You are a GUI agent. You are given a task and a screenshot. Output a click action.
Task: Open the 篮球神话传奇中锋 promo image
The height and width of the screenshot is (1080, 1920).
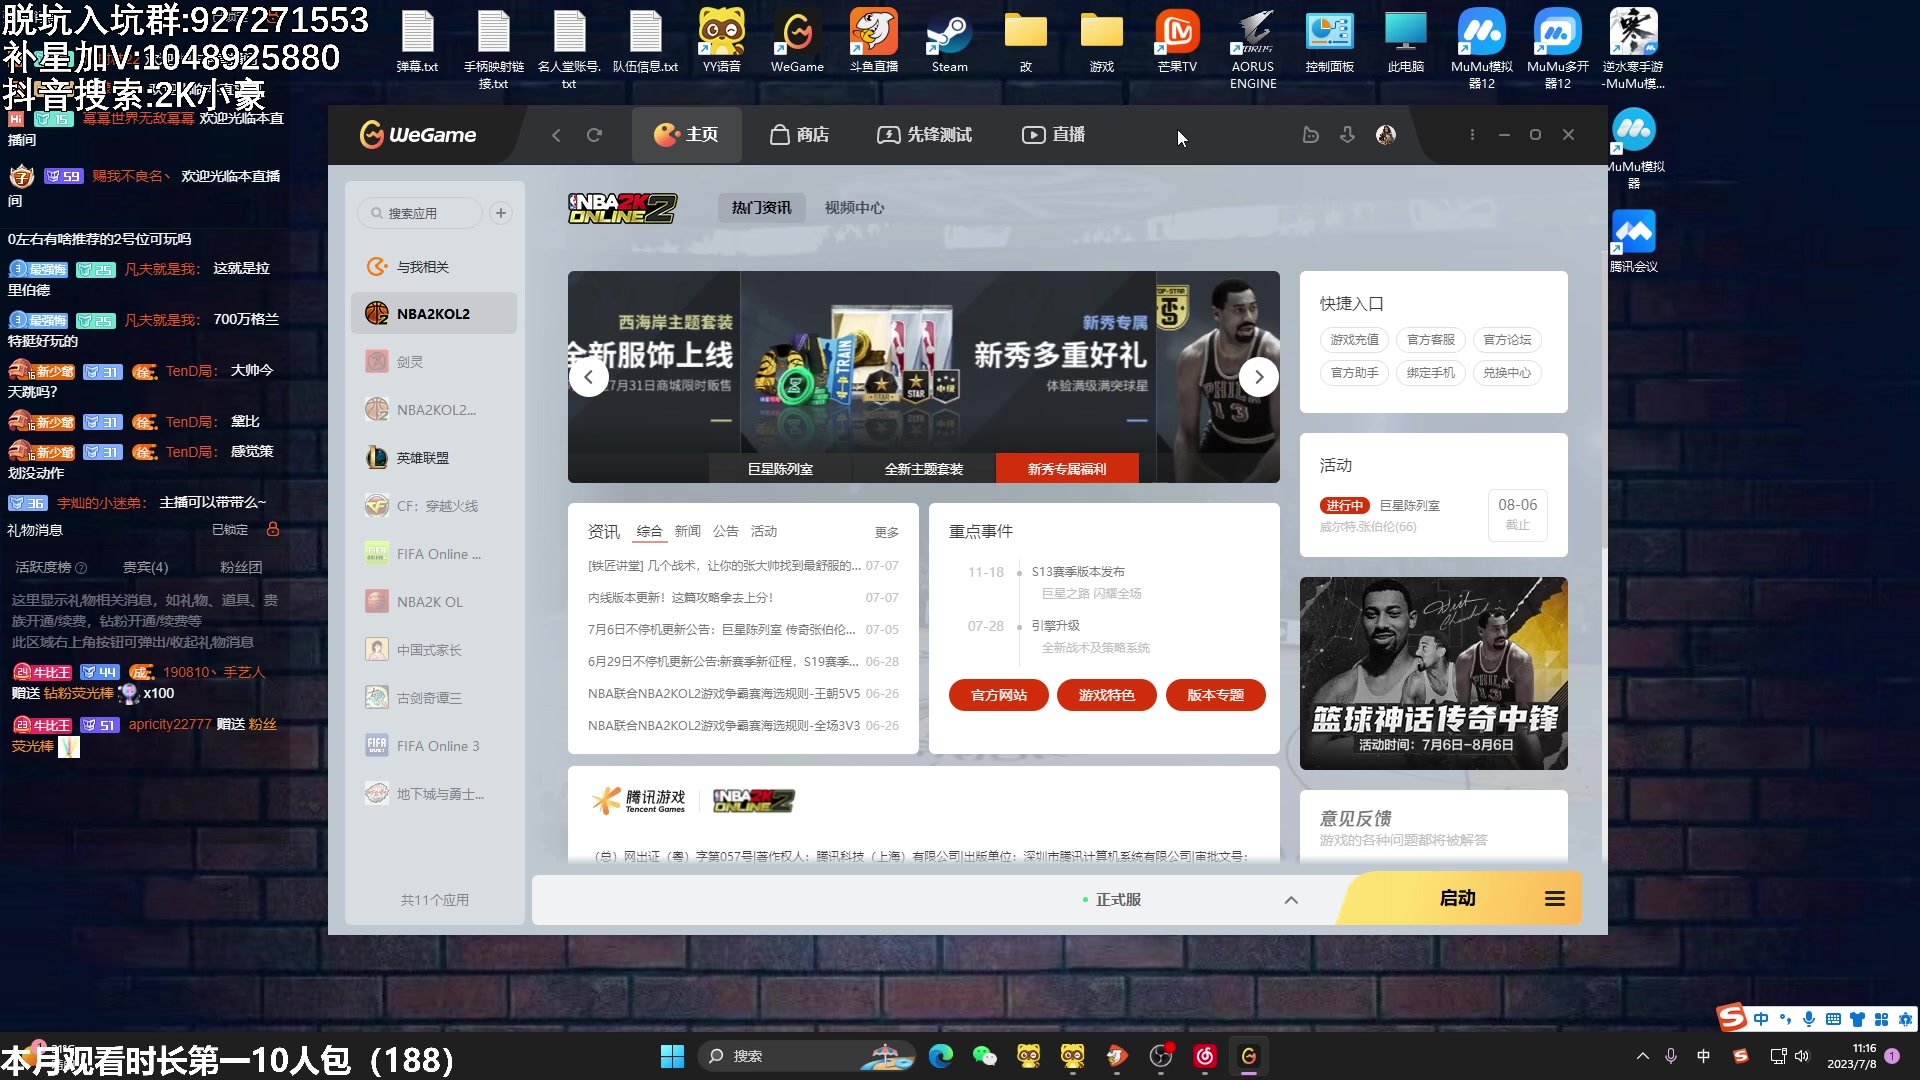point(1433,673)
